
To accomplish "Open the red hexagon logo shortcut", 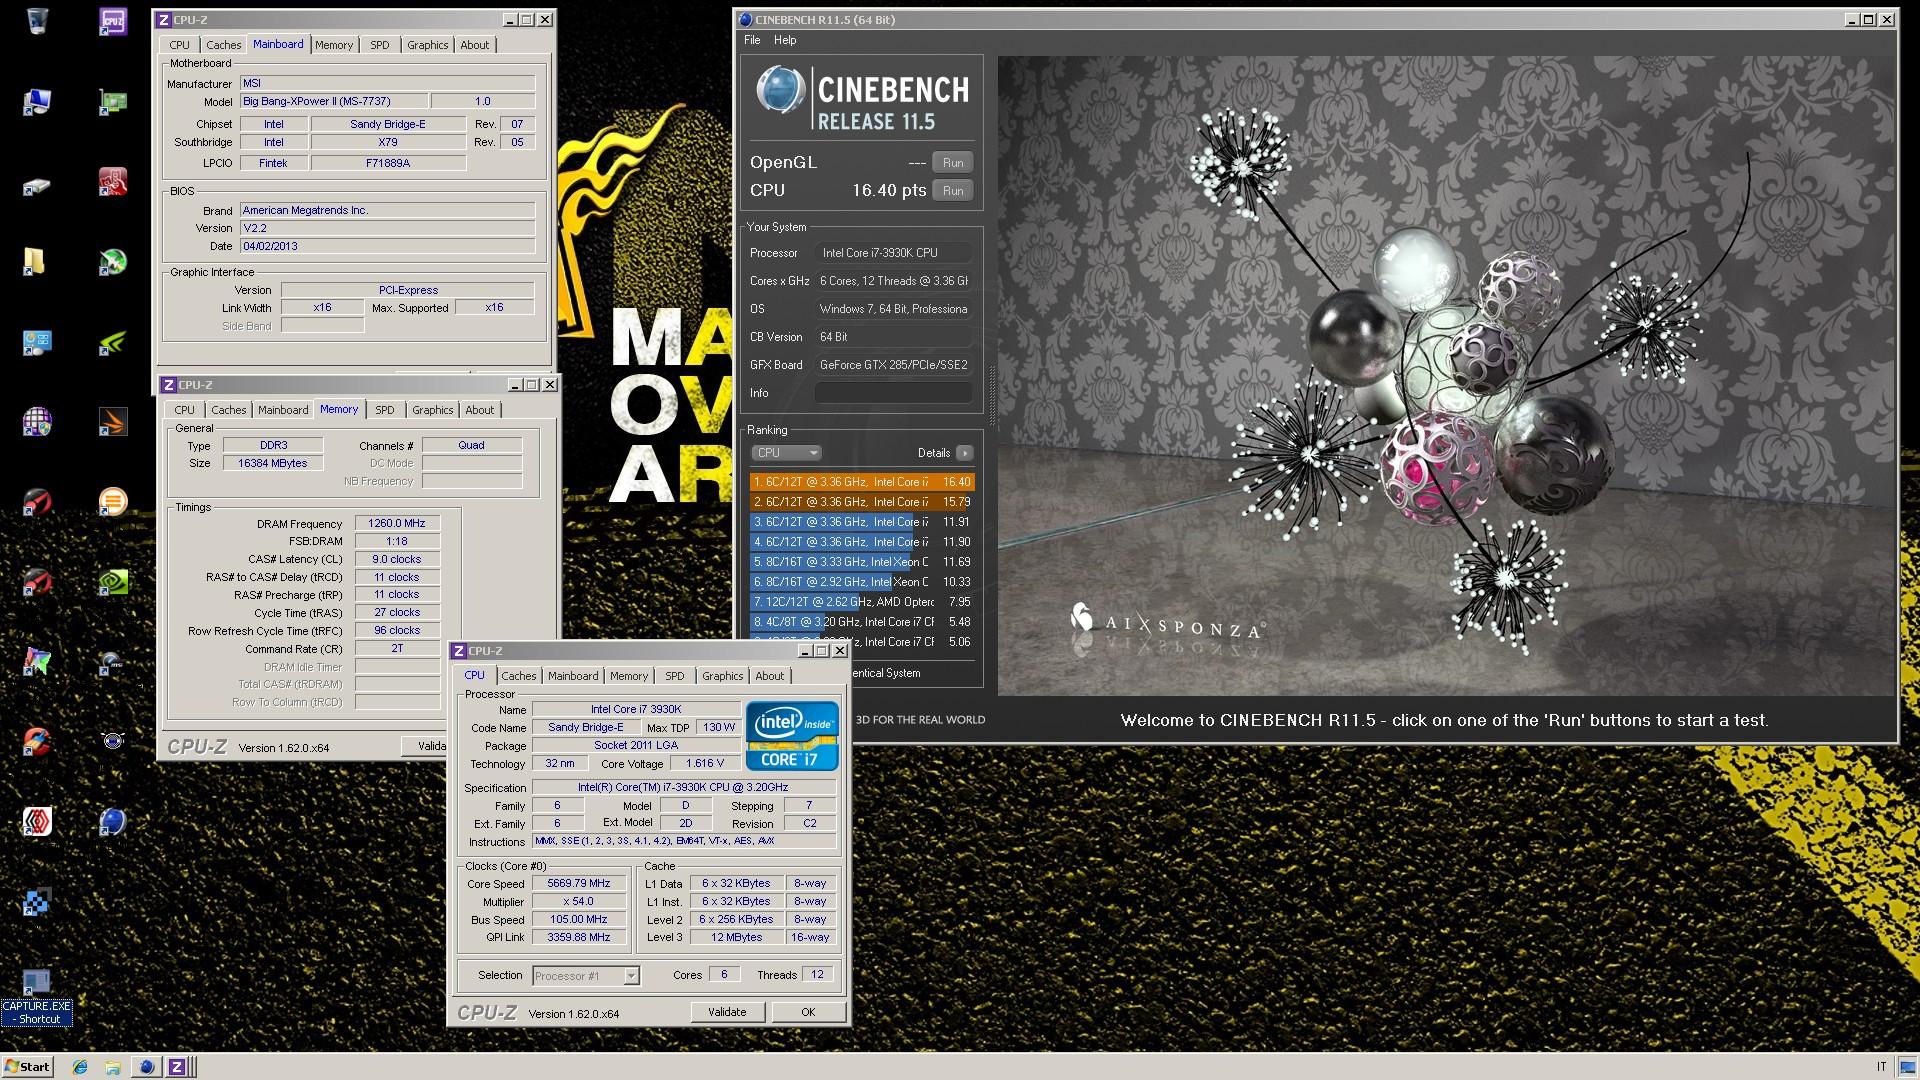I will (37, 821).
